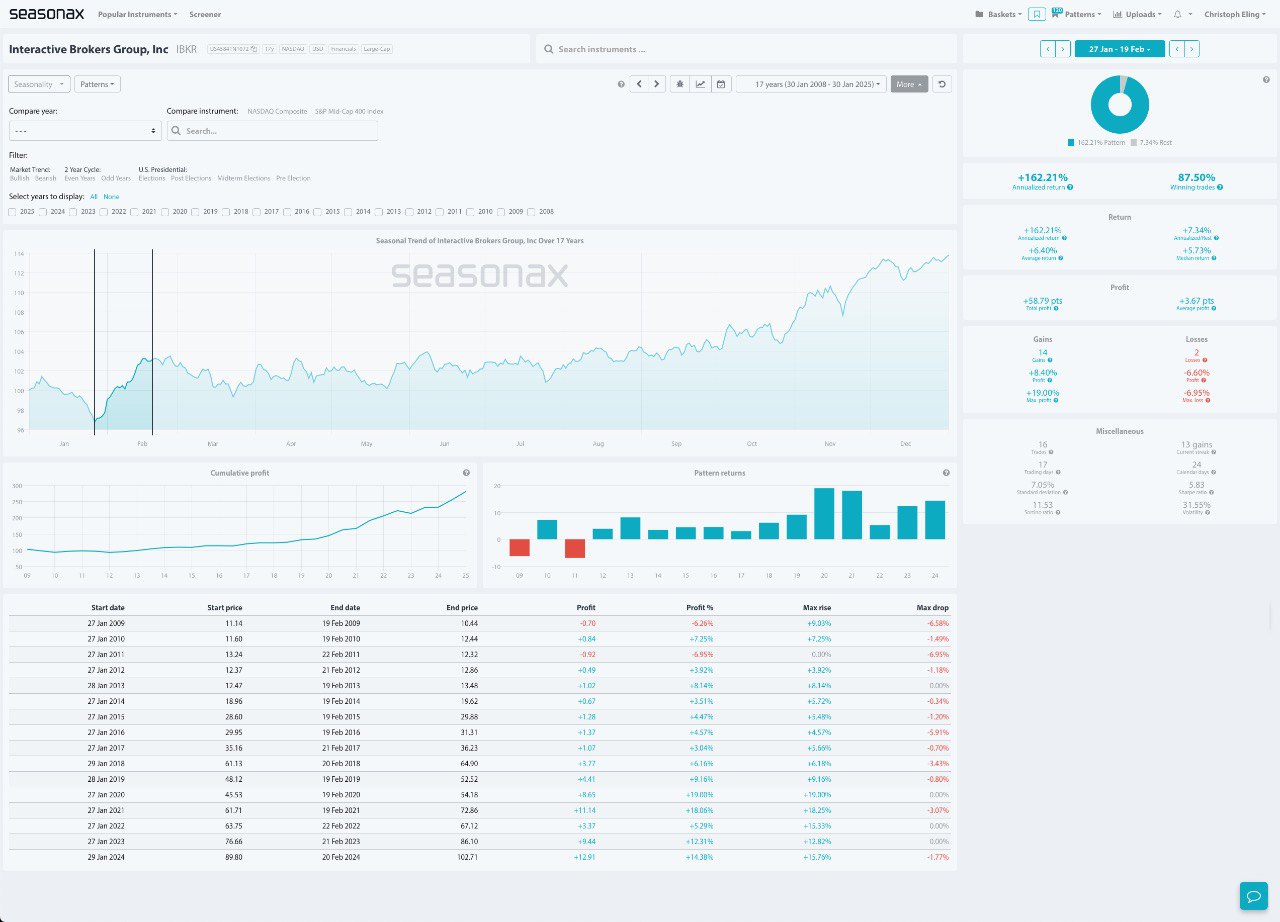Open the 27 Jan - 19 Feb dropdown
The width and height of the screenshot is (1280, 922).
(1119, 48)
